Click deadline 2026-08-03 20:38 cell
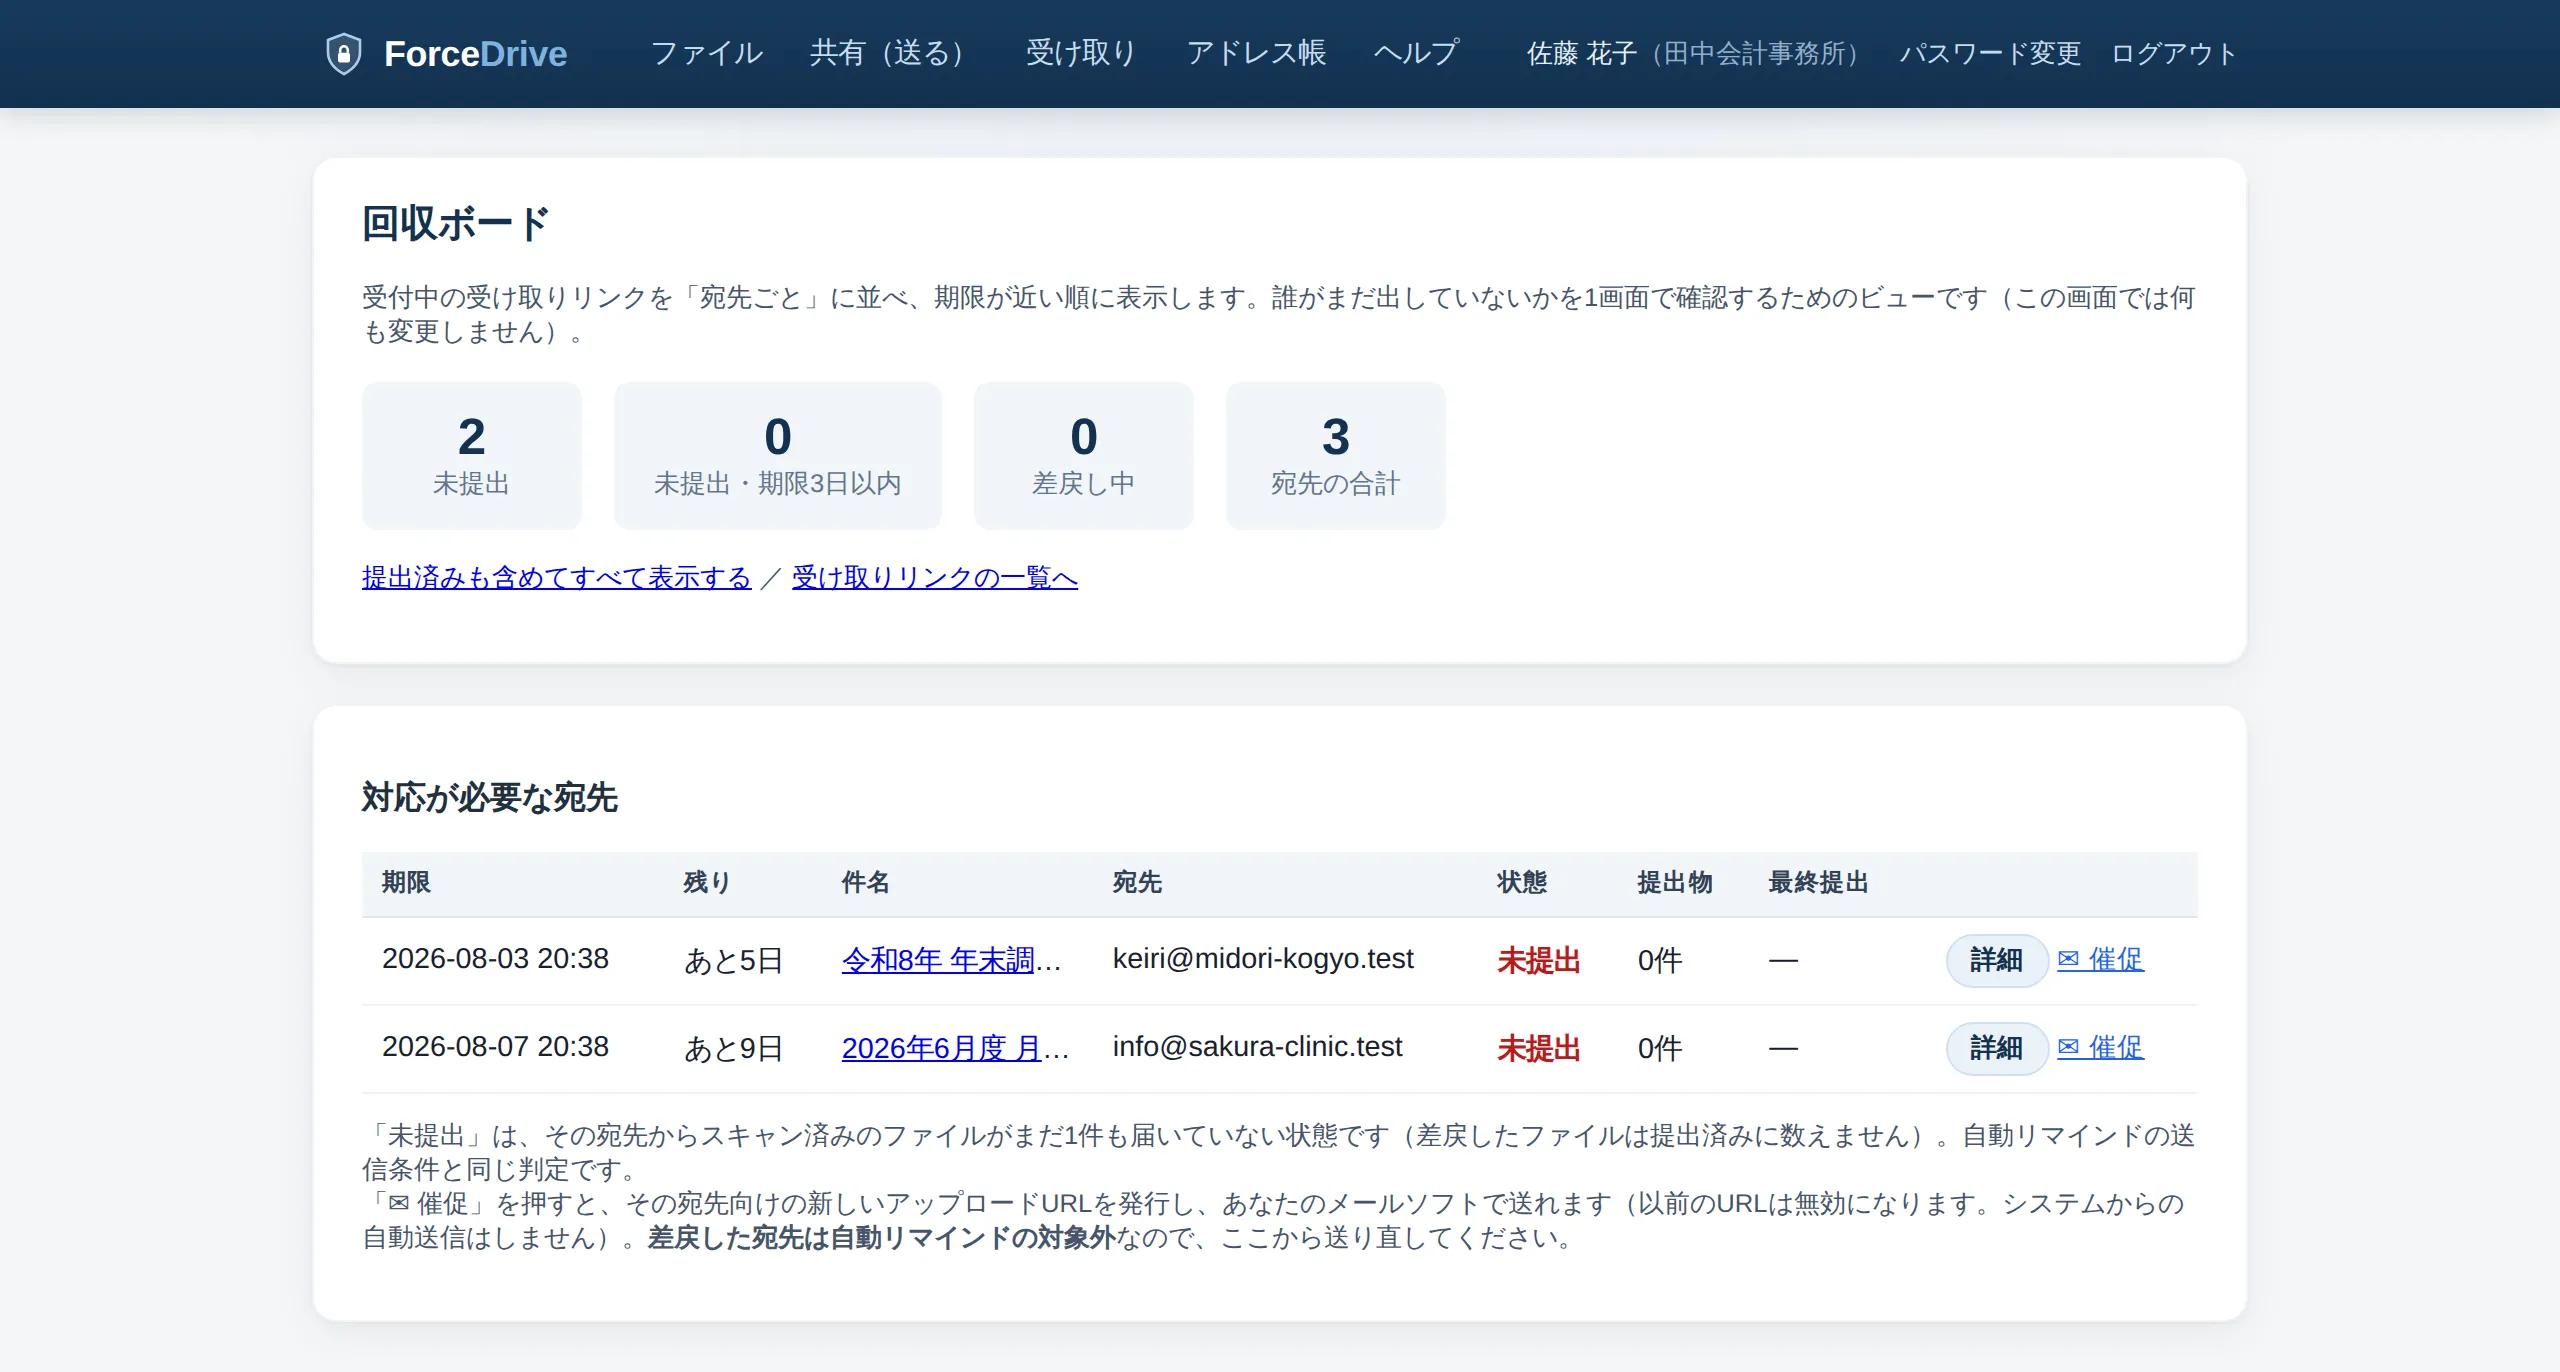The height and width of the screenshot is (1372, 2560). [x=495, y=960]
